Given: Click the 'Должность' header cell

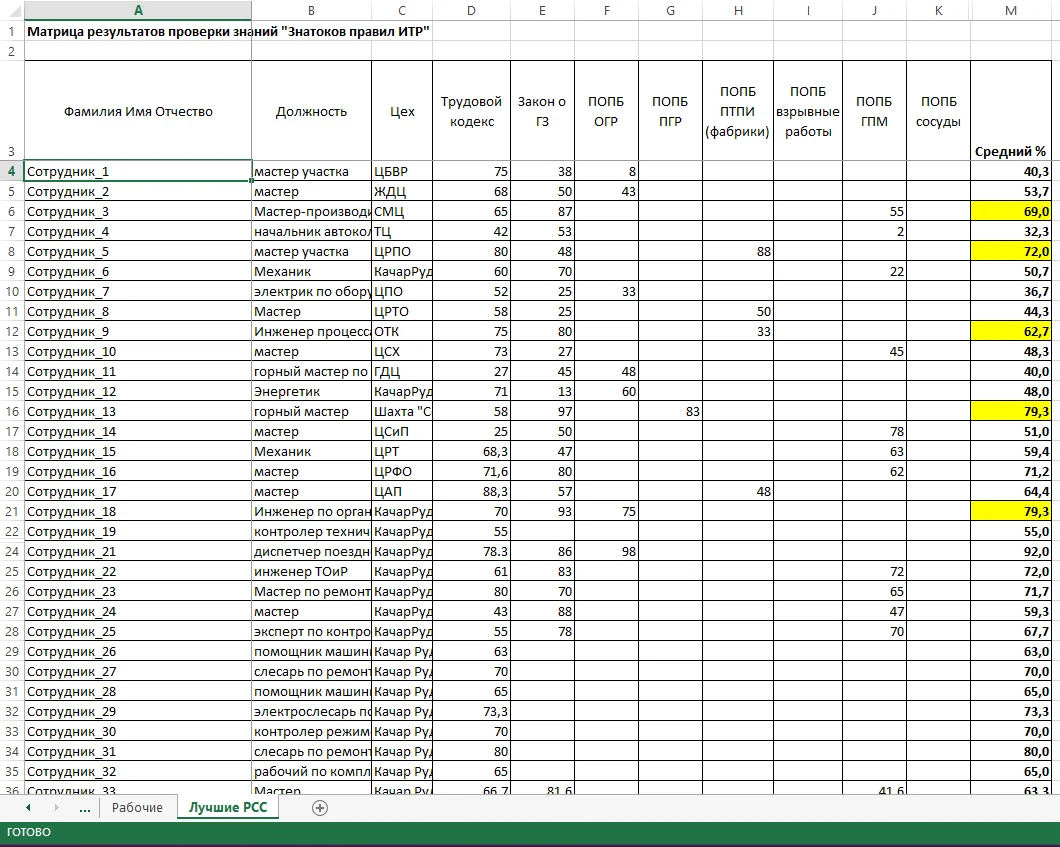Looking at the screenshot, I should coord(311,111).
